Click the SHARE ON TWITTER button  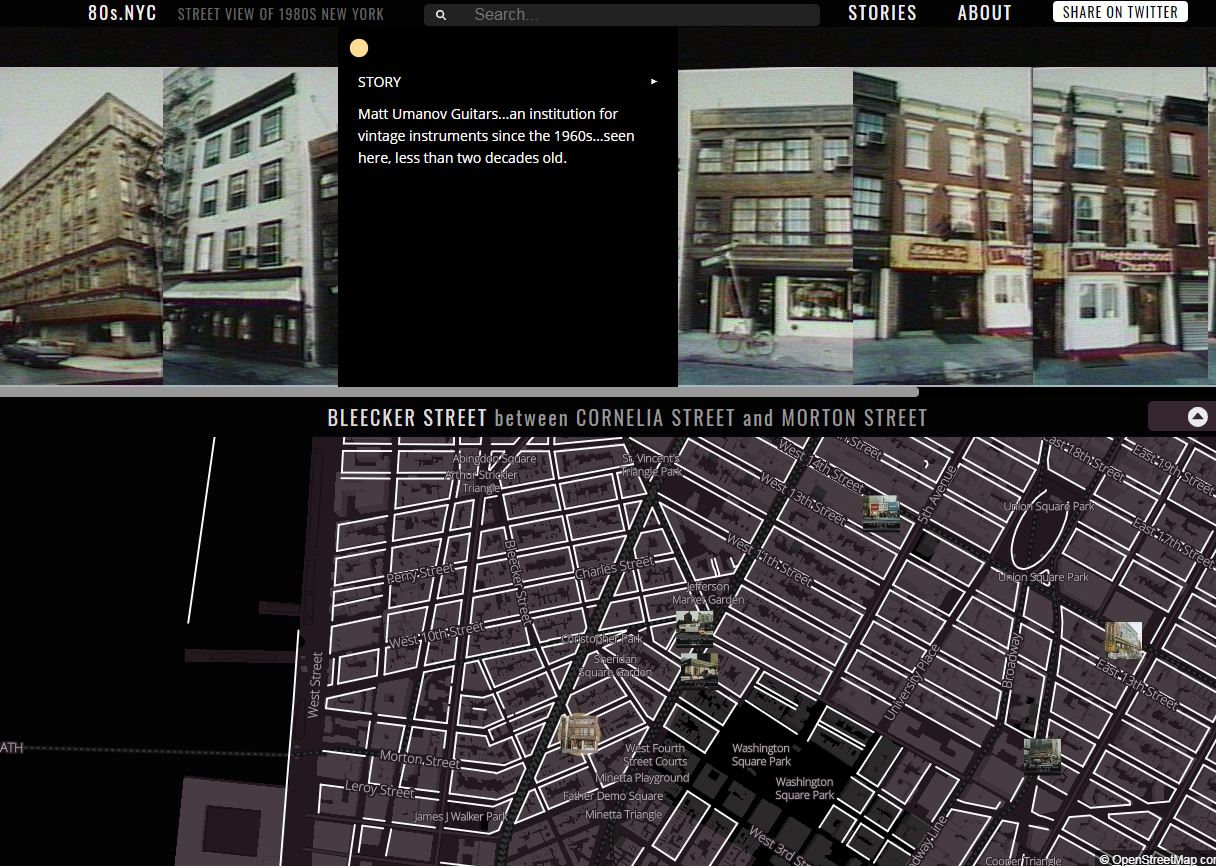point(1120,12)
